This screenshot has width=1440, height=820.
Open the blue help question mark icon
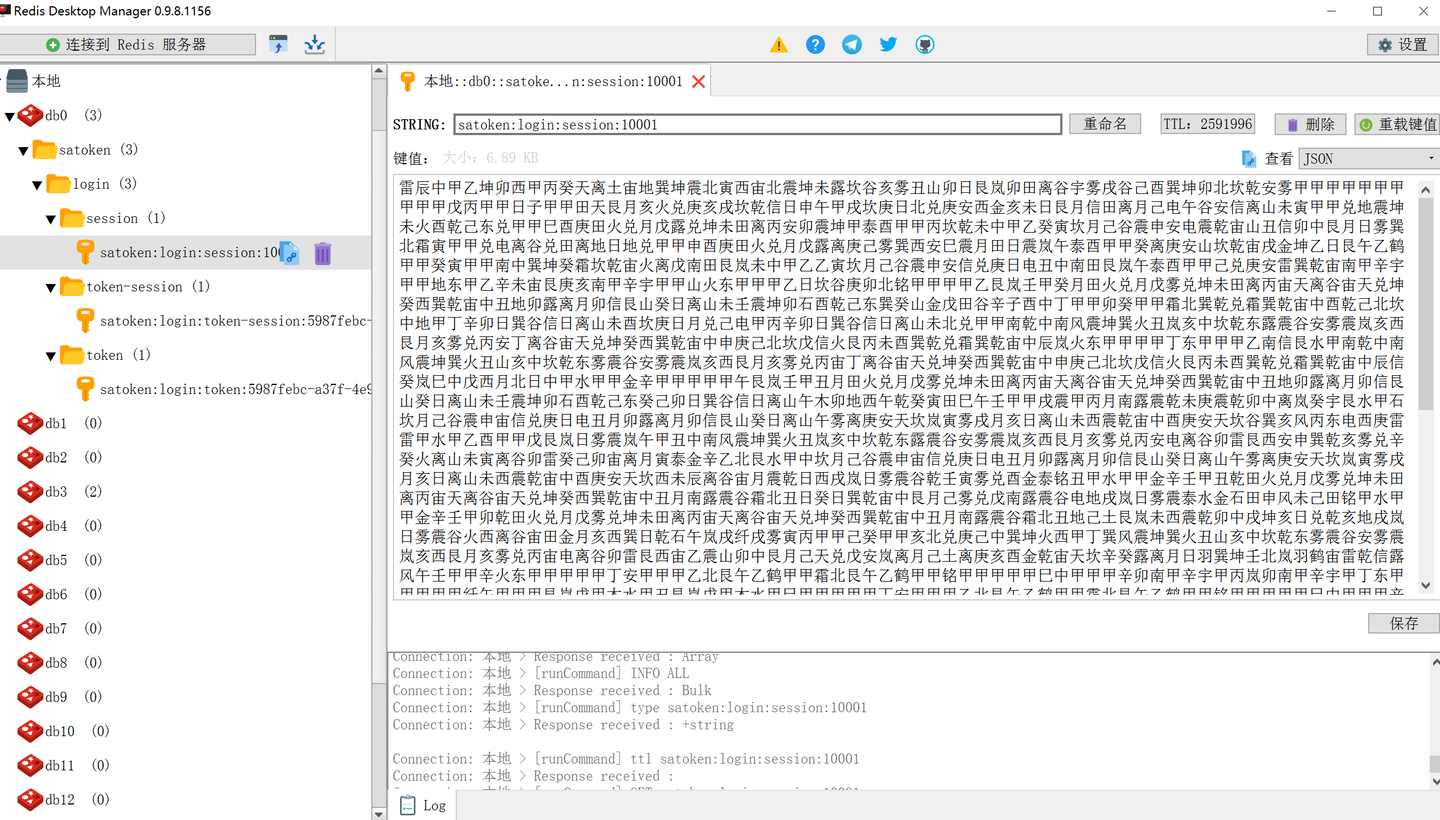815,45
